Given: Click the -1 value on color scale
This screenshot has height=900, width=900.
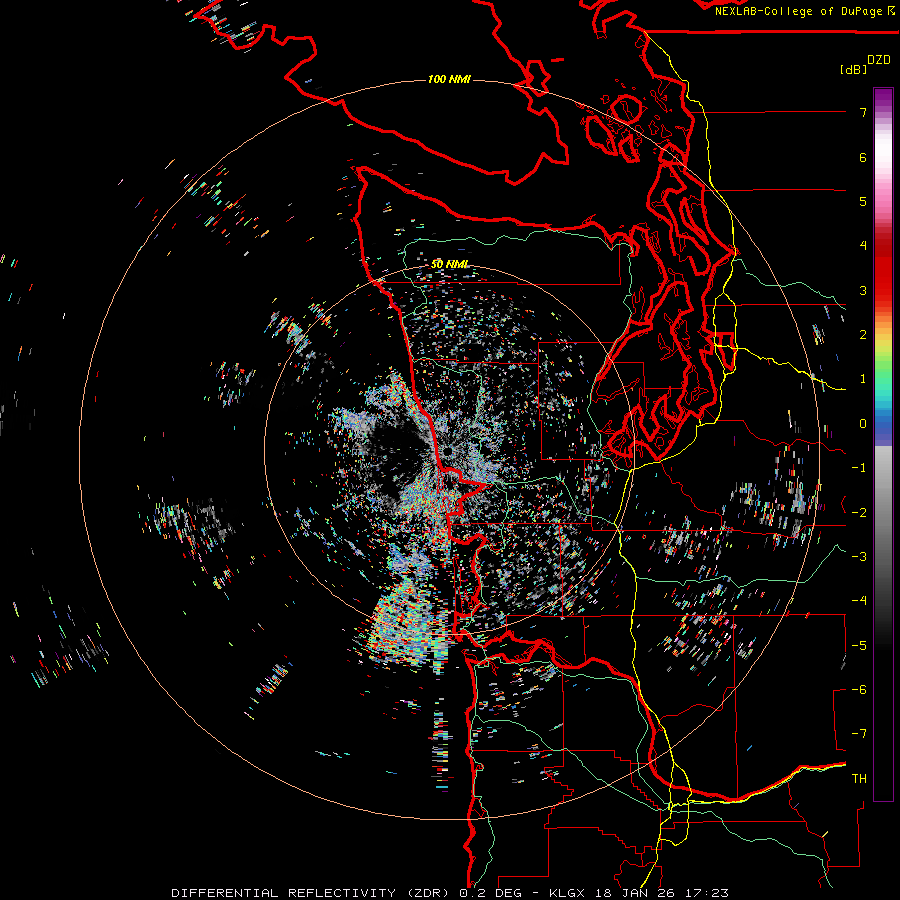Looking at the screenshot, I should coord(859,468).
